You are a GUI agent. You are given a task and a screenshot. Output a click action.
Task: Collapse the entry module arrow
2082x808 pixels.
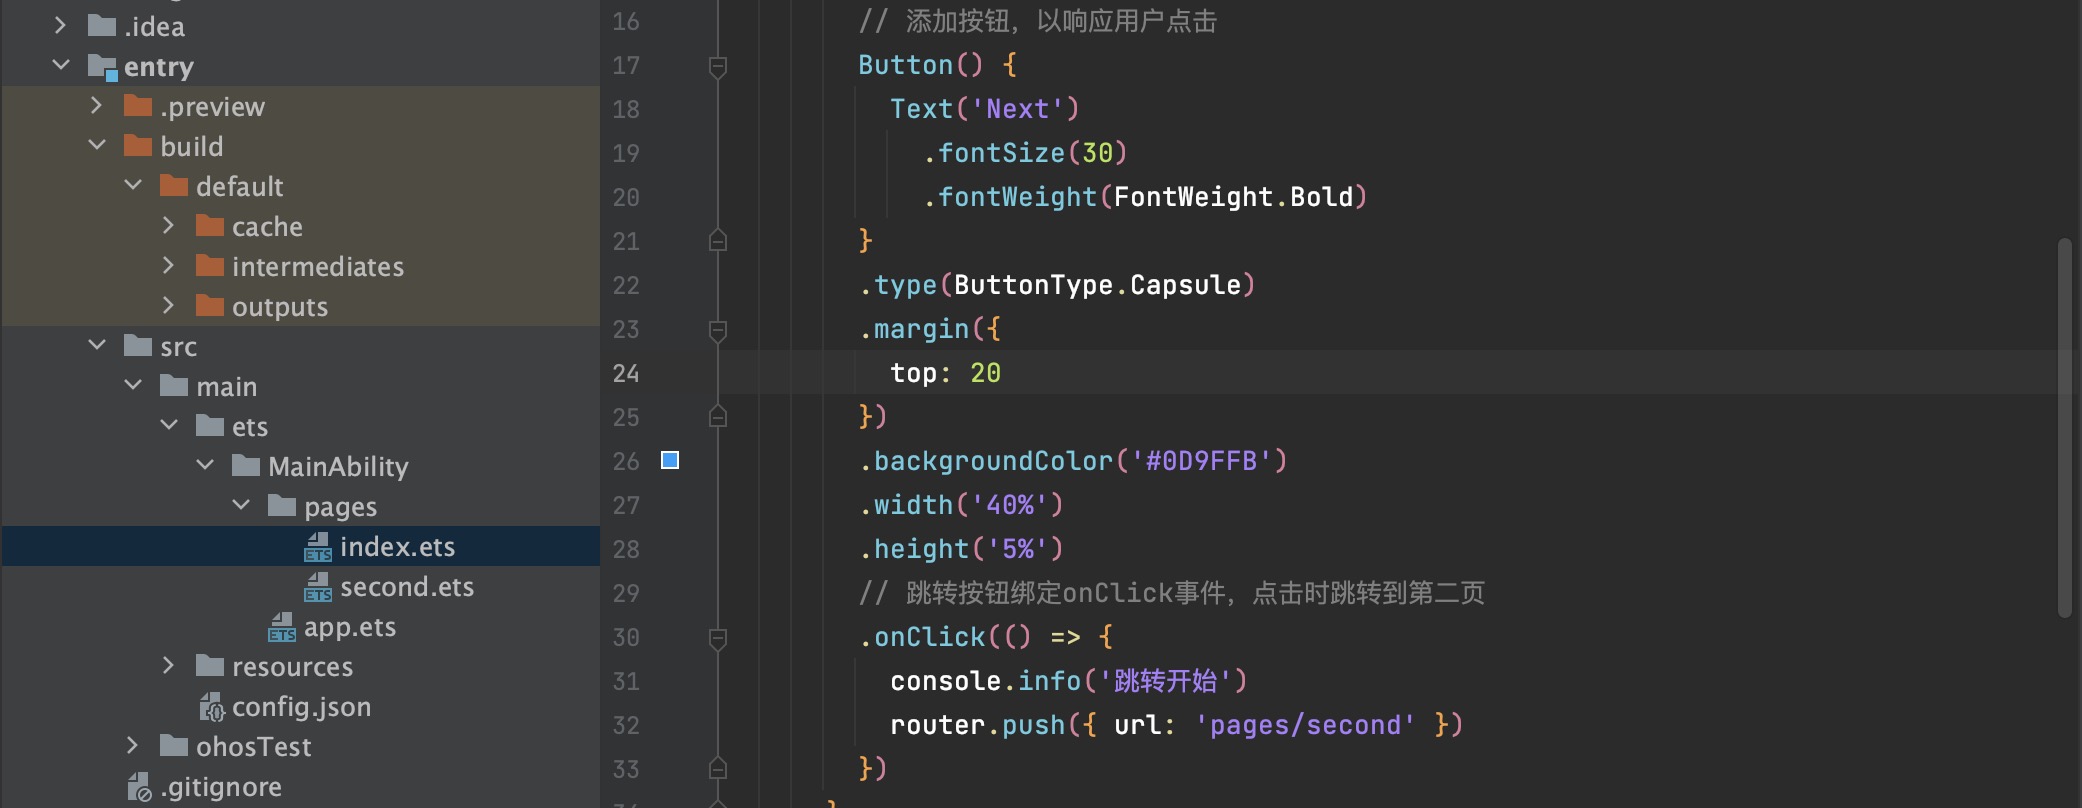click(60, 66)
